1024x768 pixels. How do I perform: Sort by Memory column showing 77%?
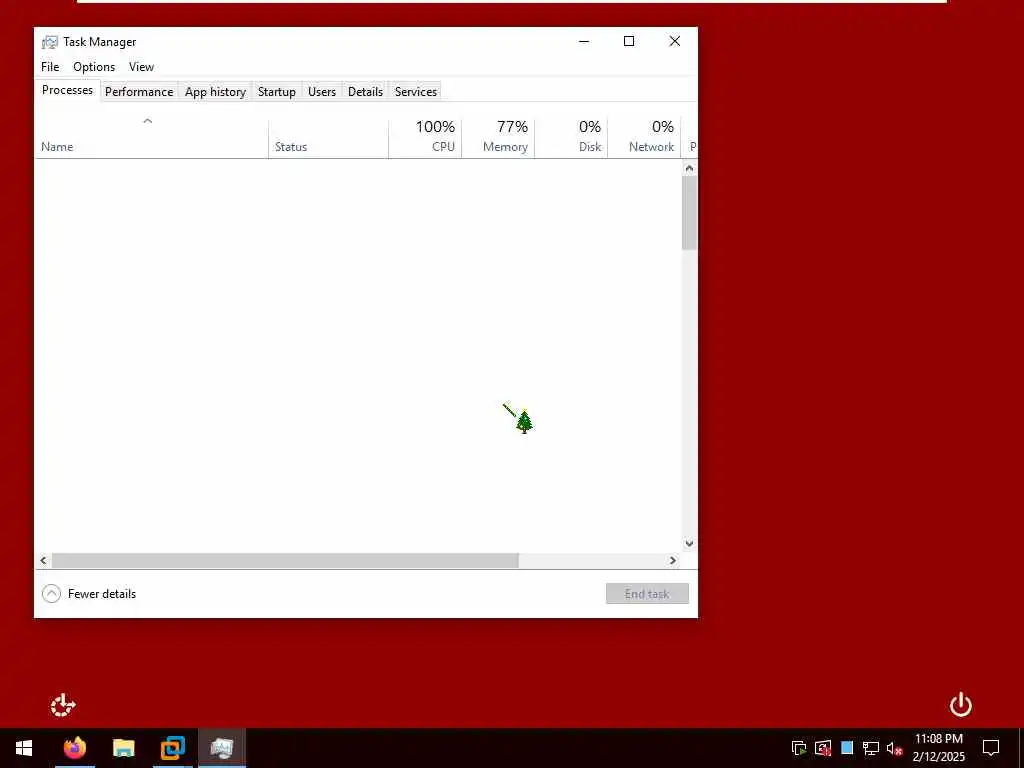point(498,138)
